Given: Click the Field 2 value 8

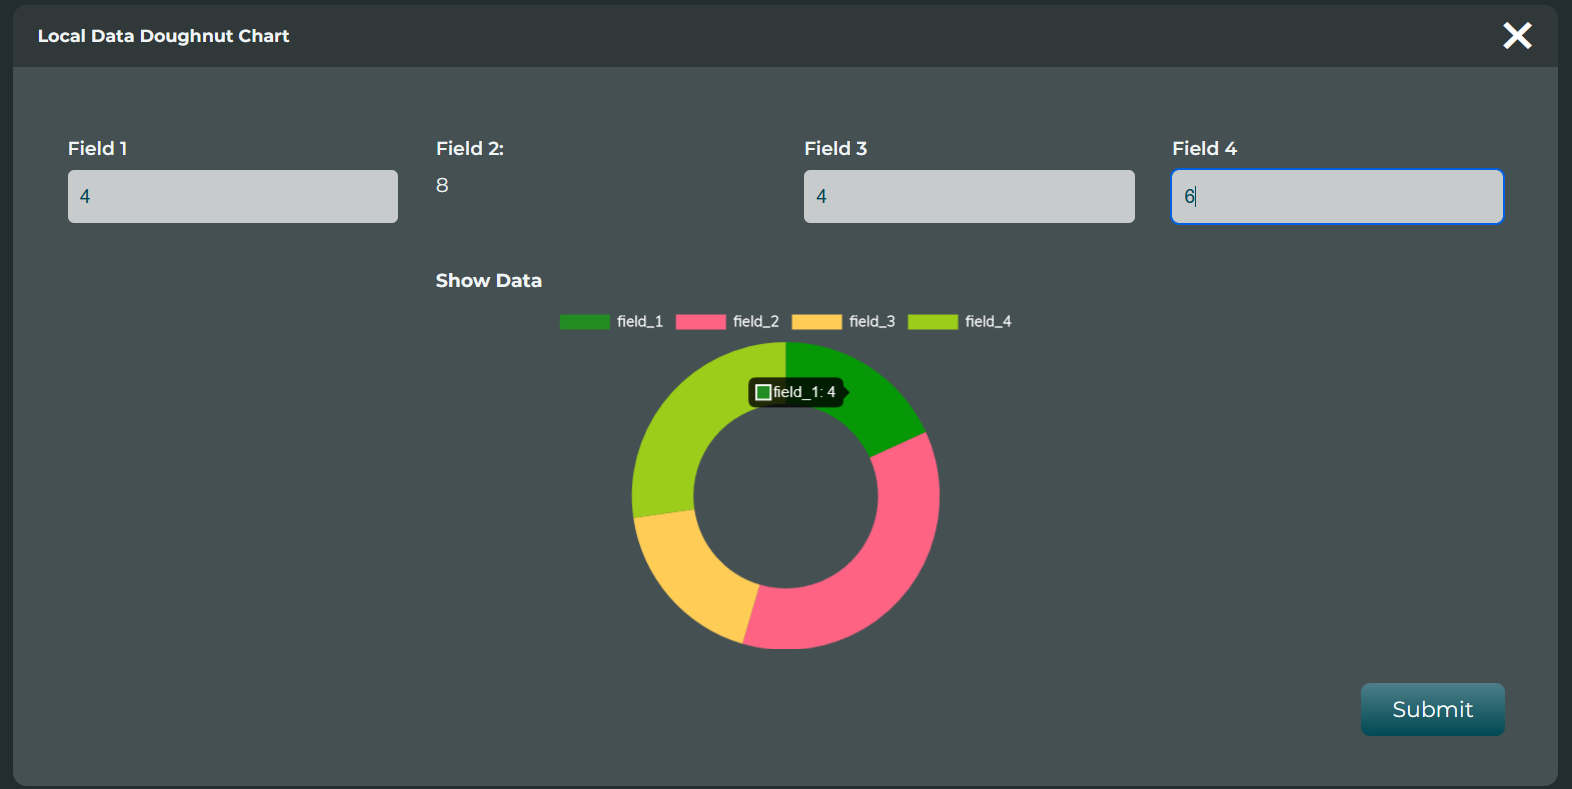Looking at the screenshot, I should [442, 186].
